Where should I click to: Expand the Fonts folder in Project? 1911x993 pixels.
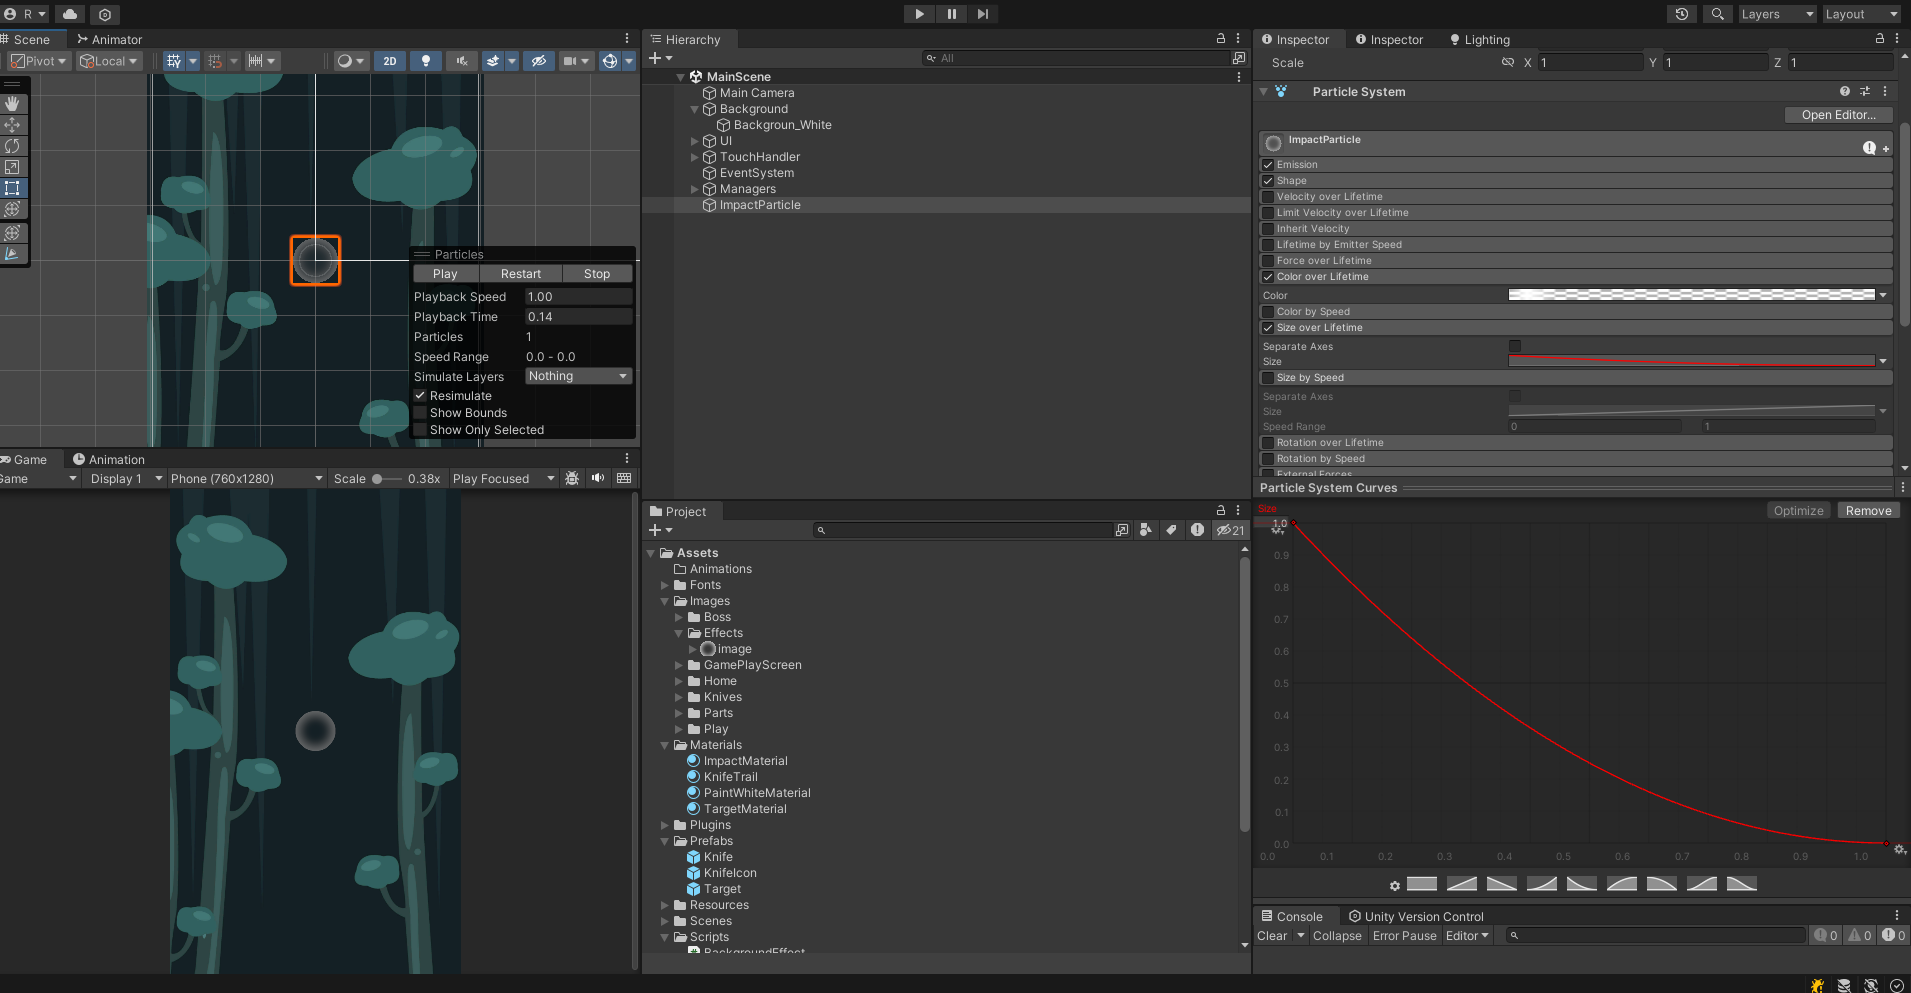(x=665, y=585)
